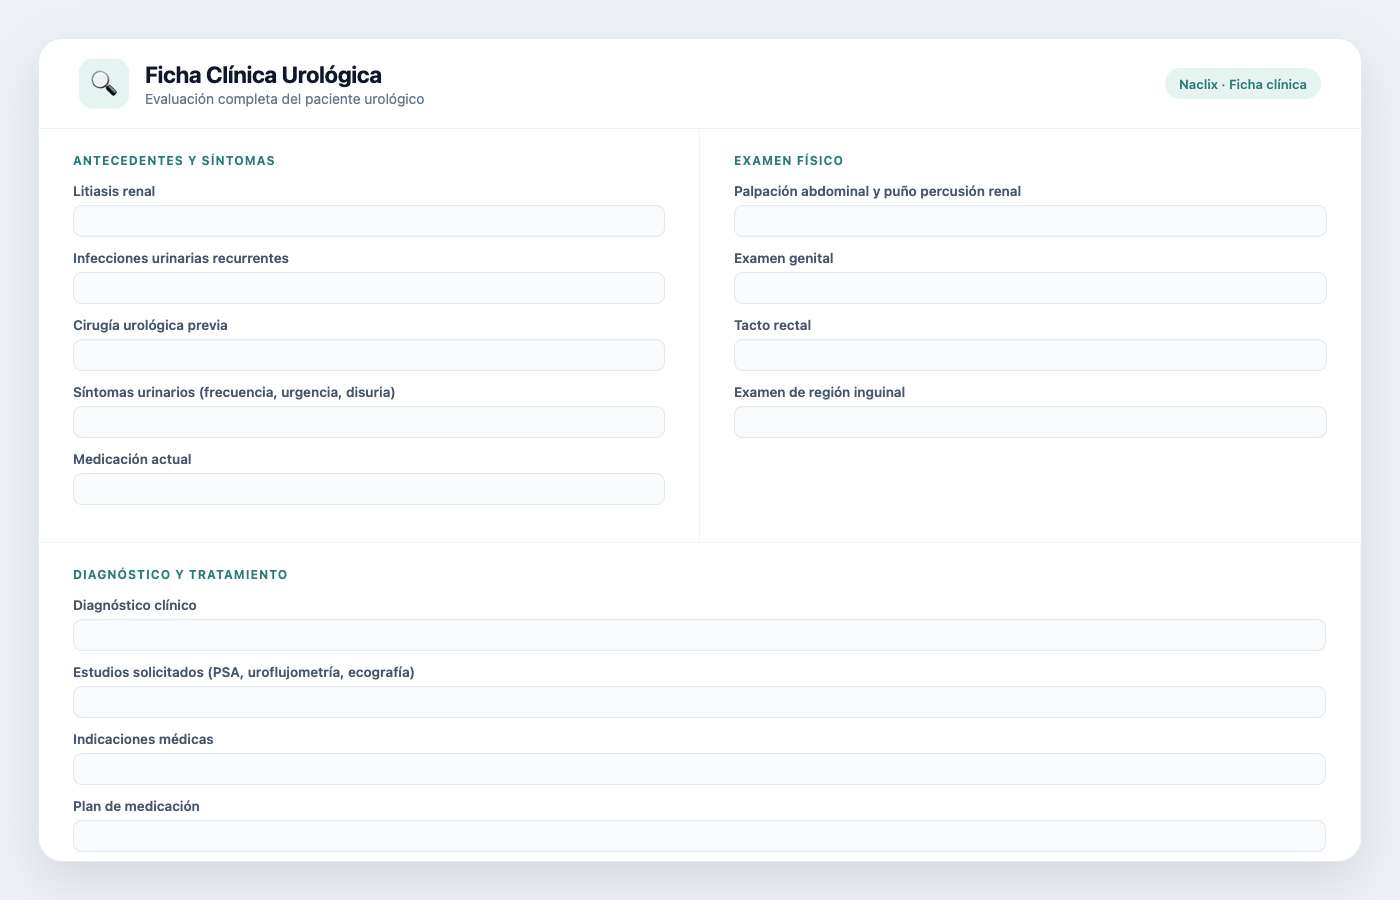Click the magnifying glass icon in header
This screenshot has width=1400, height=900.
click(104, 83)
